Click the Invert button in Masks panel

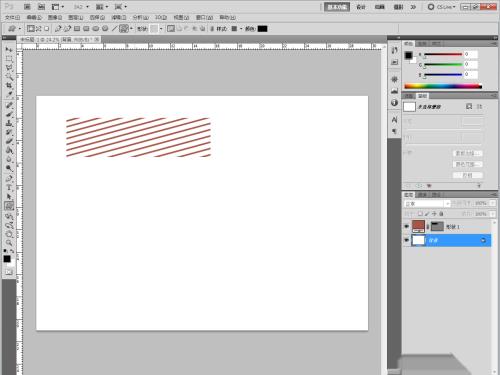468,175
